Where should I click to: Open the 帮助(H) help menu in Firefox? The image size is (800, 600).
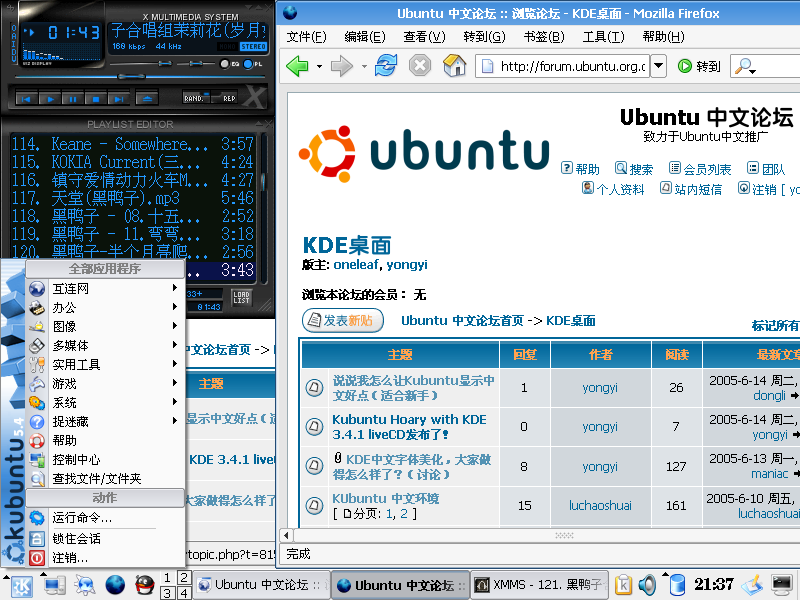tap(663, 37)
